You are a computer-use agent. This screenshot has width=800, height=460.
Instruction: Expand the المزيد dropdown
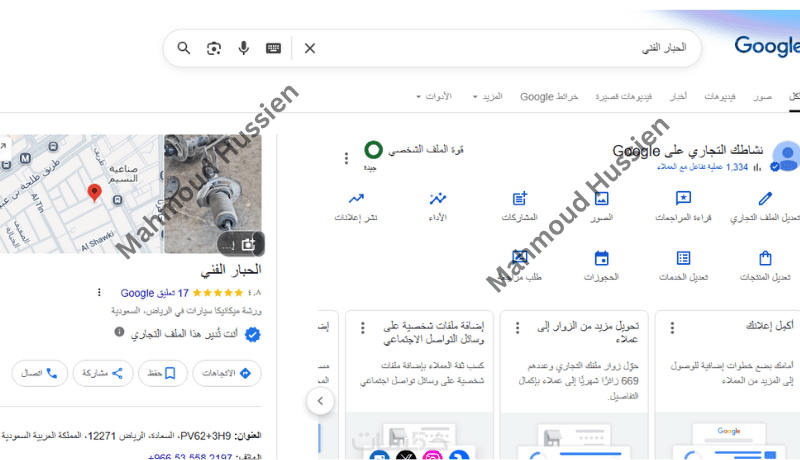point(488,96)
